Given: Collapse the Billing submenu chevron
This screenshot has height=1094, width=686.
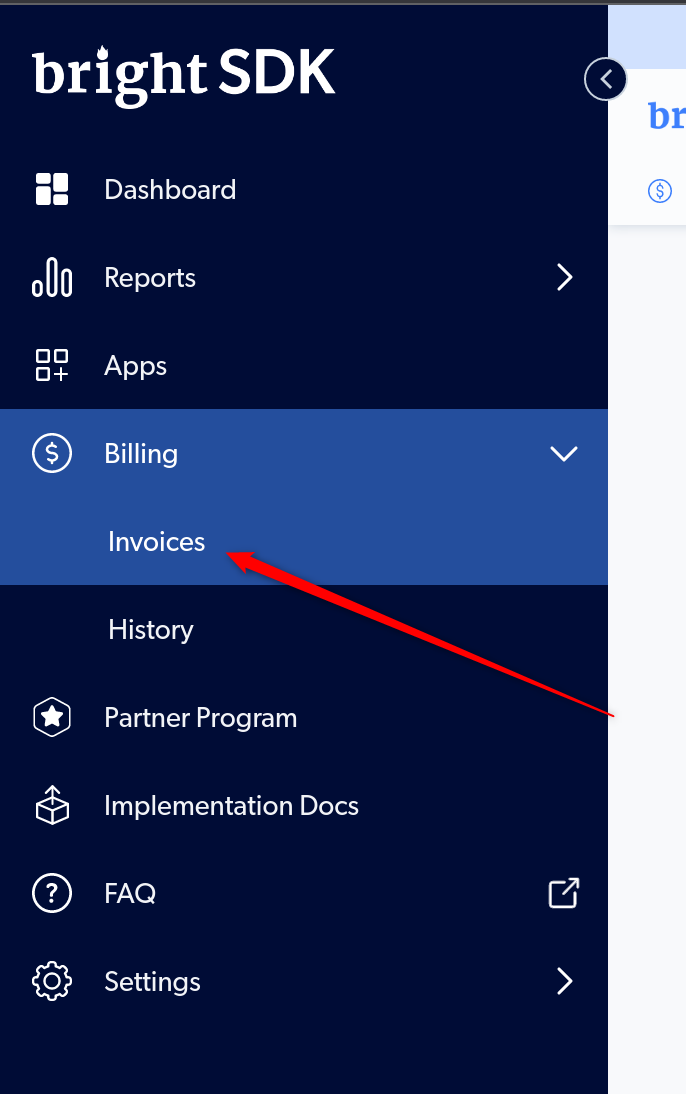Looking at the screenshot, I should coord(564,454).
